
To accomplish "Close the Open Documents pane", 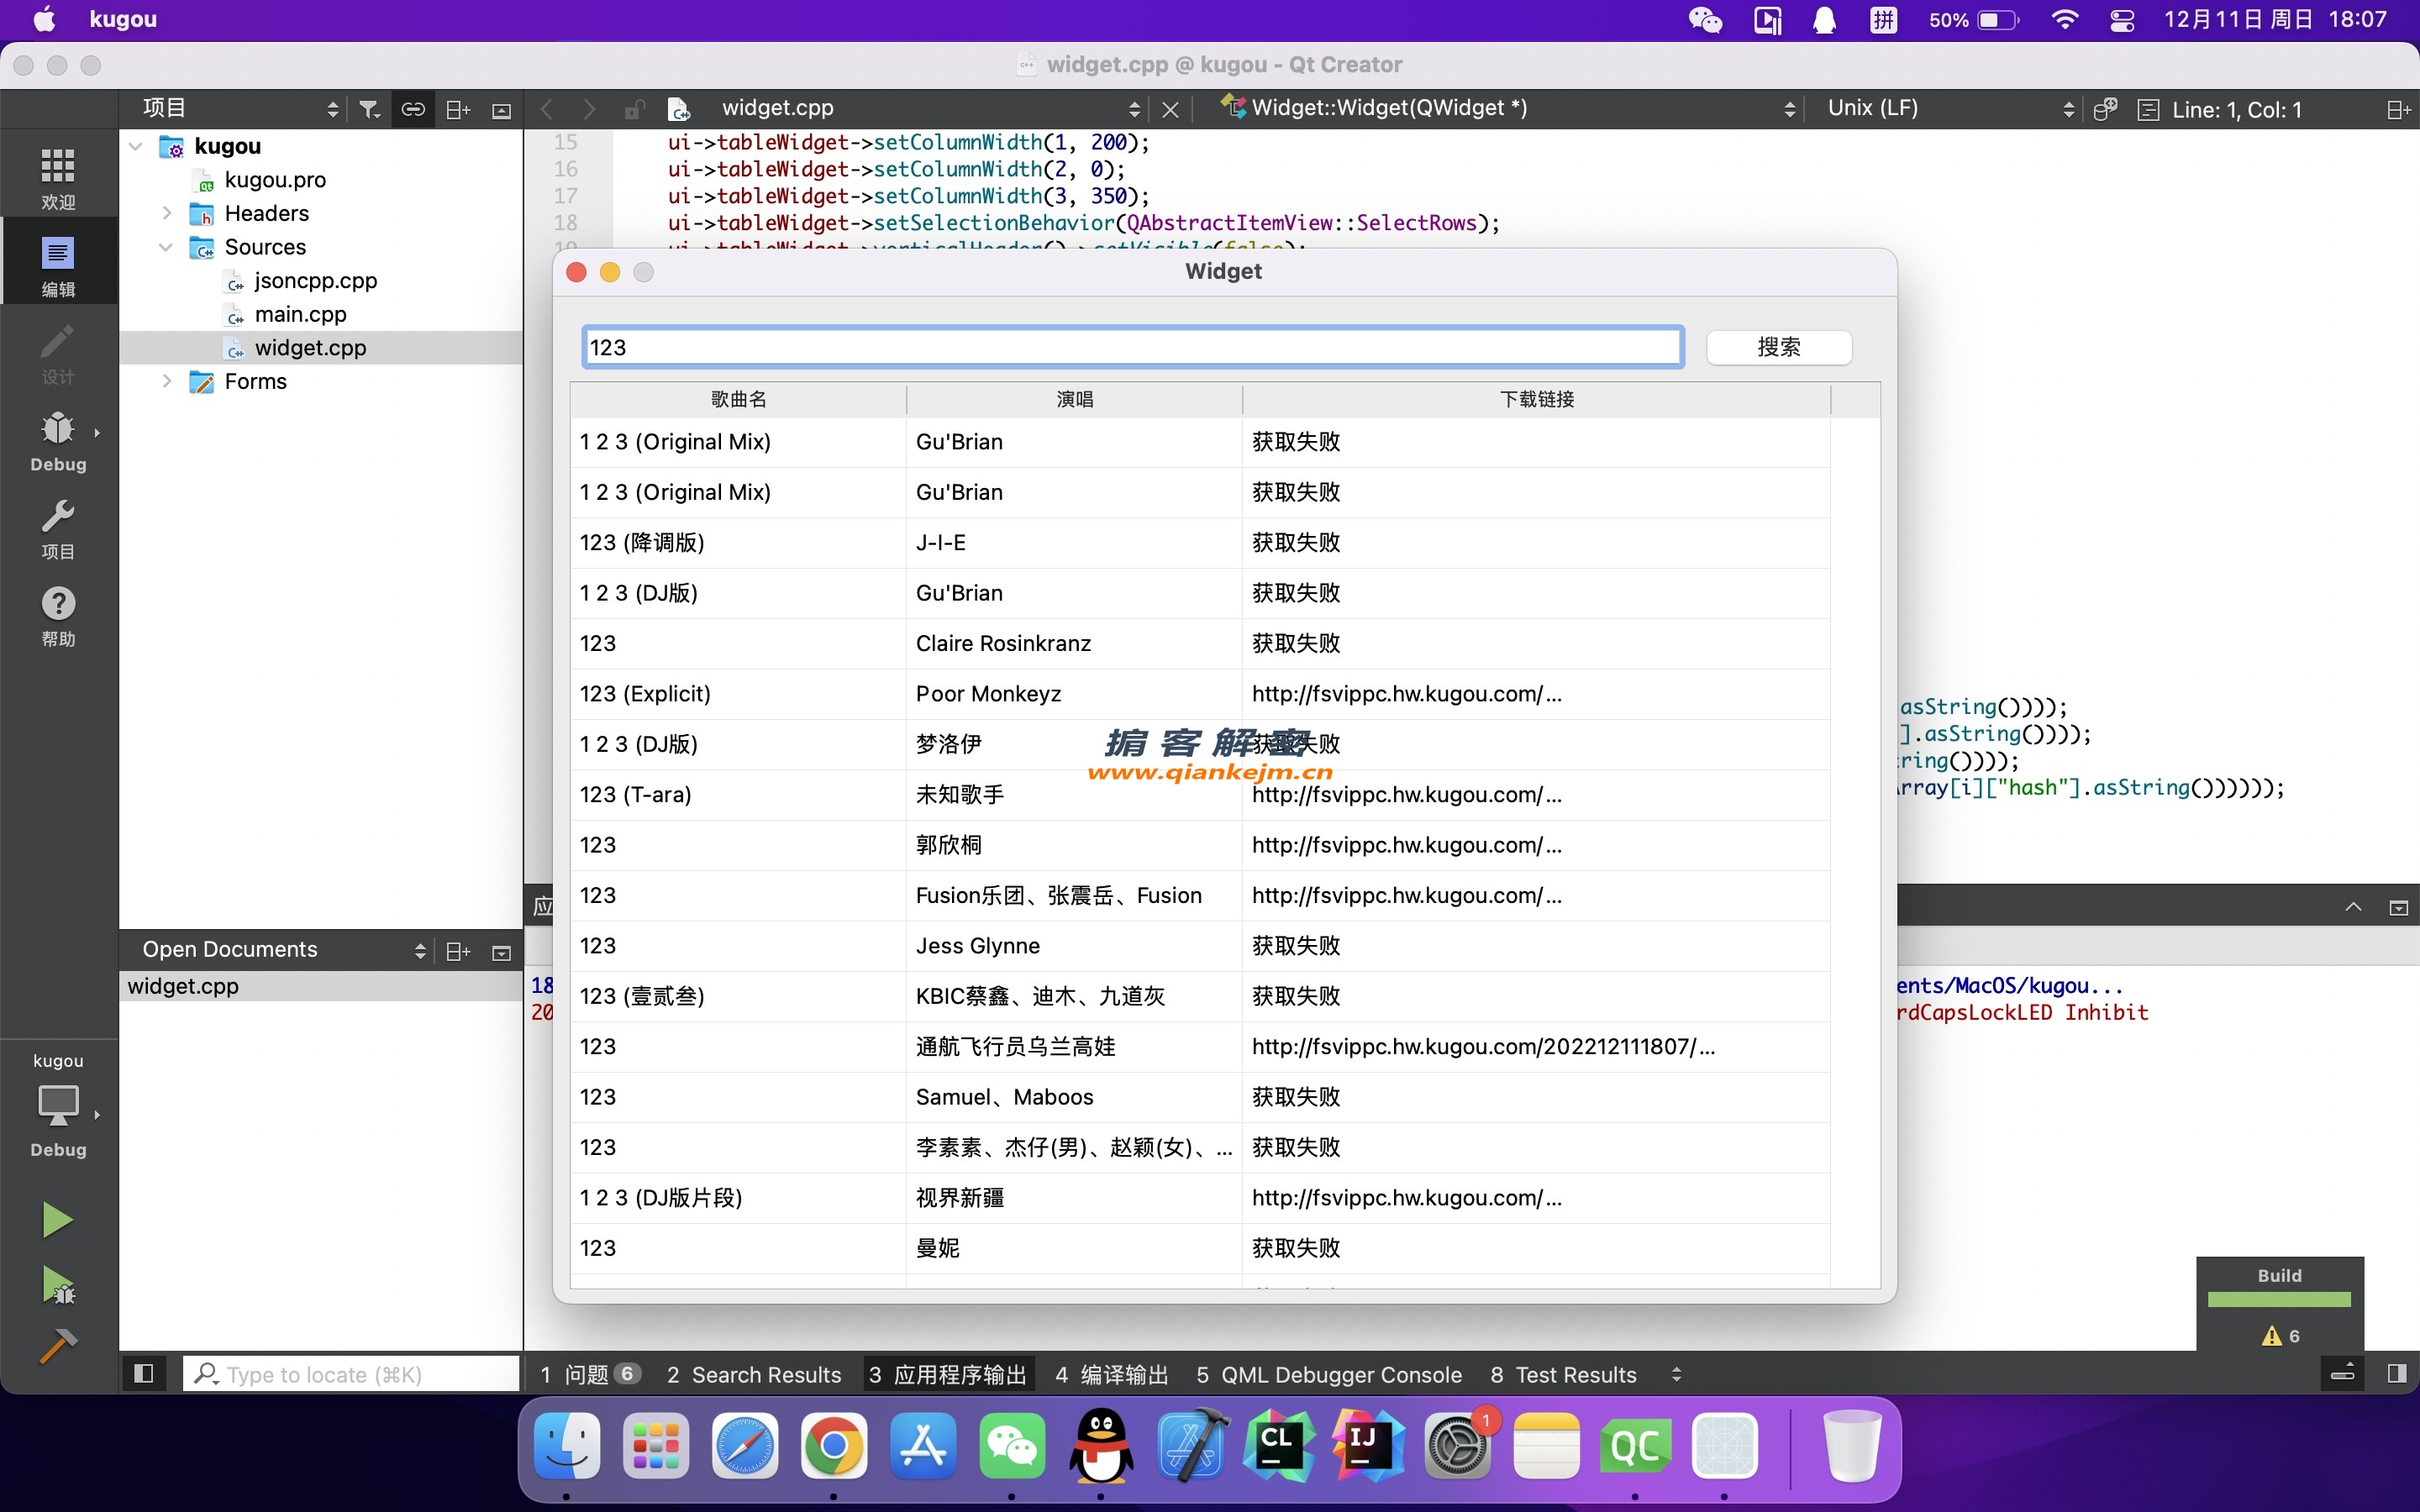I will 502,952.
